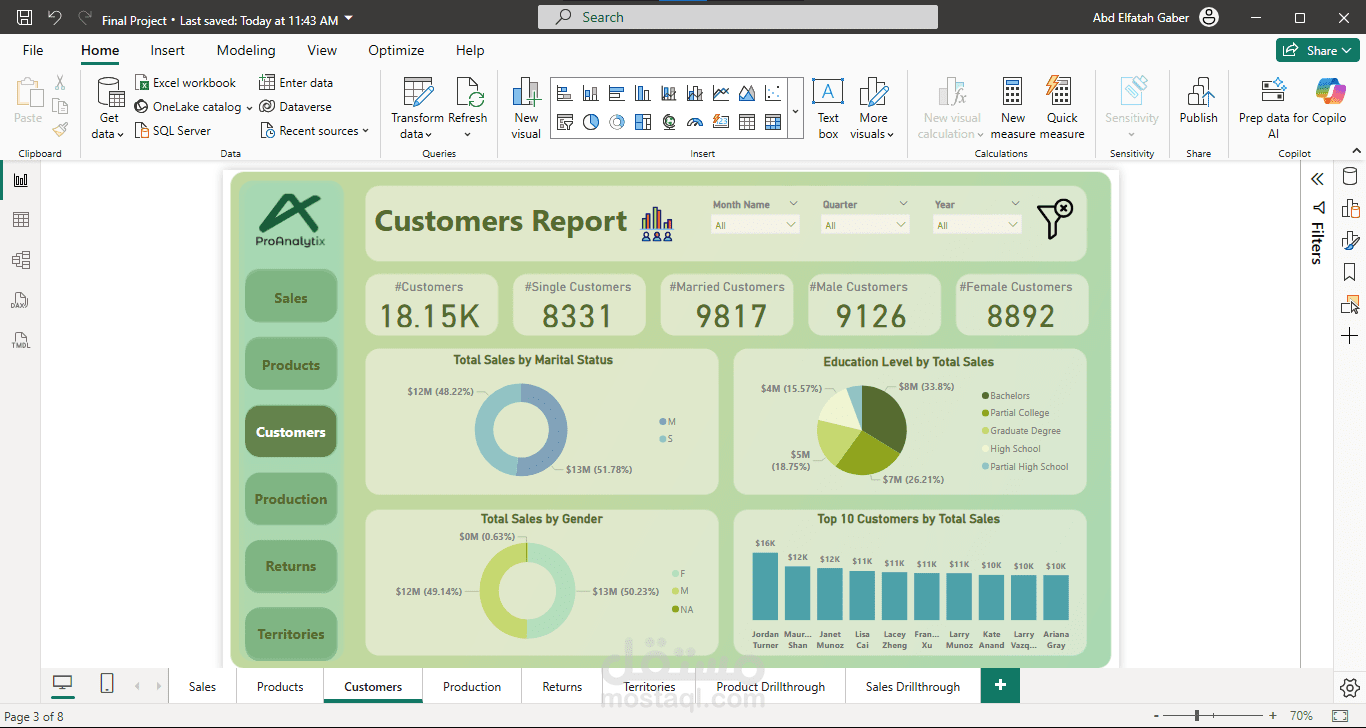Click the clear filters funnel icon
Image resolution: width=1366 pixels, height=728 pixels.
pos(1055,219)
